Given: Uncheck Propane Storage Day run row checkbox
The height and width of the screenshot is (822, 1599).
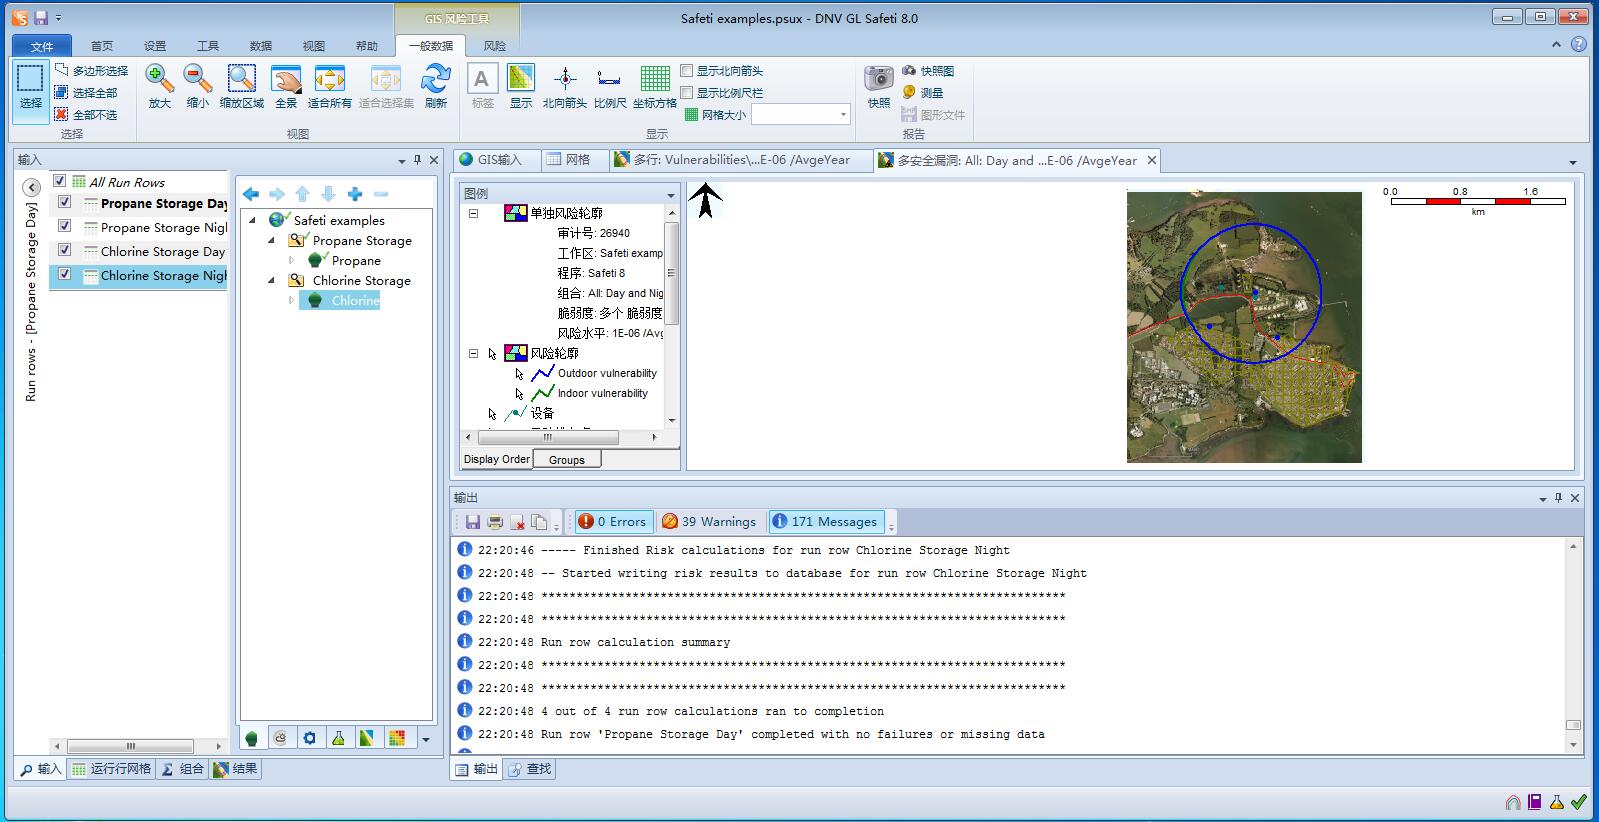Looking at the screenshot, I should (x=65, y=202).
